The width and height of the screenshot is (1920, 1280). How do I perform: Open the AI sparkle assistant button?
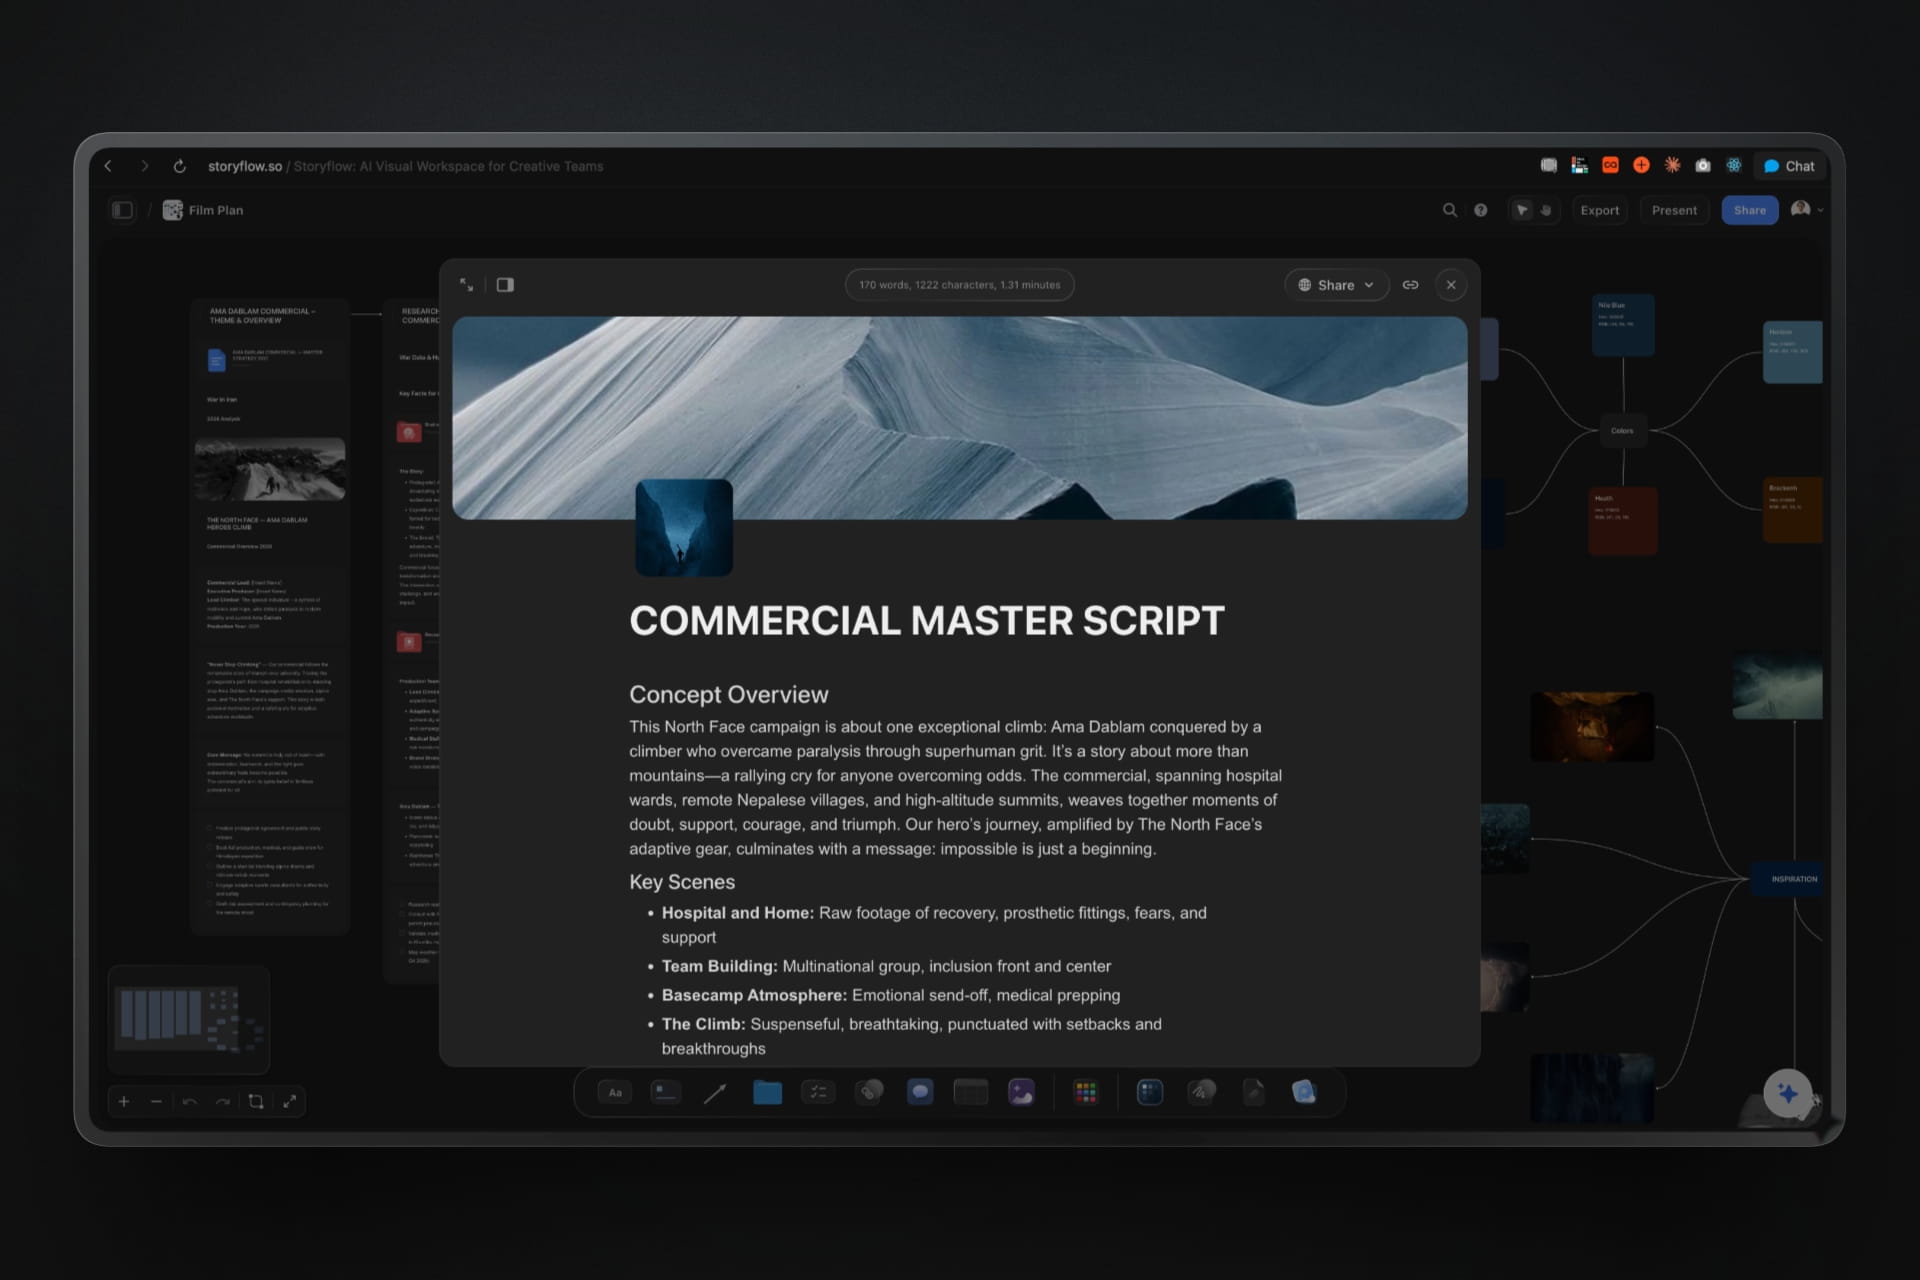(1788, 1093)
